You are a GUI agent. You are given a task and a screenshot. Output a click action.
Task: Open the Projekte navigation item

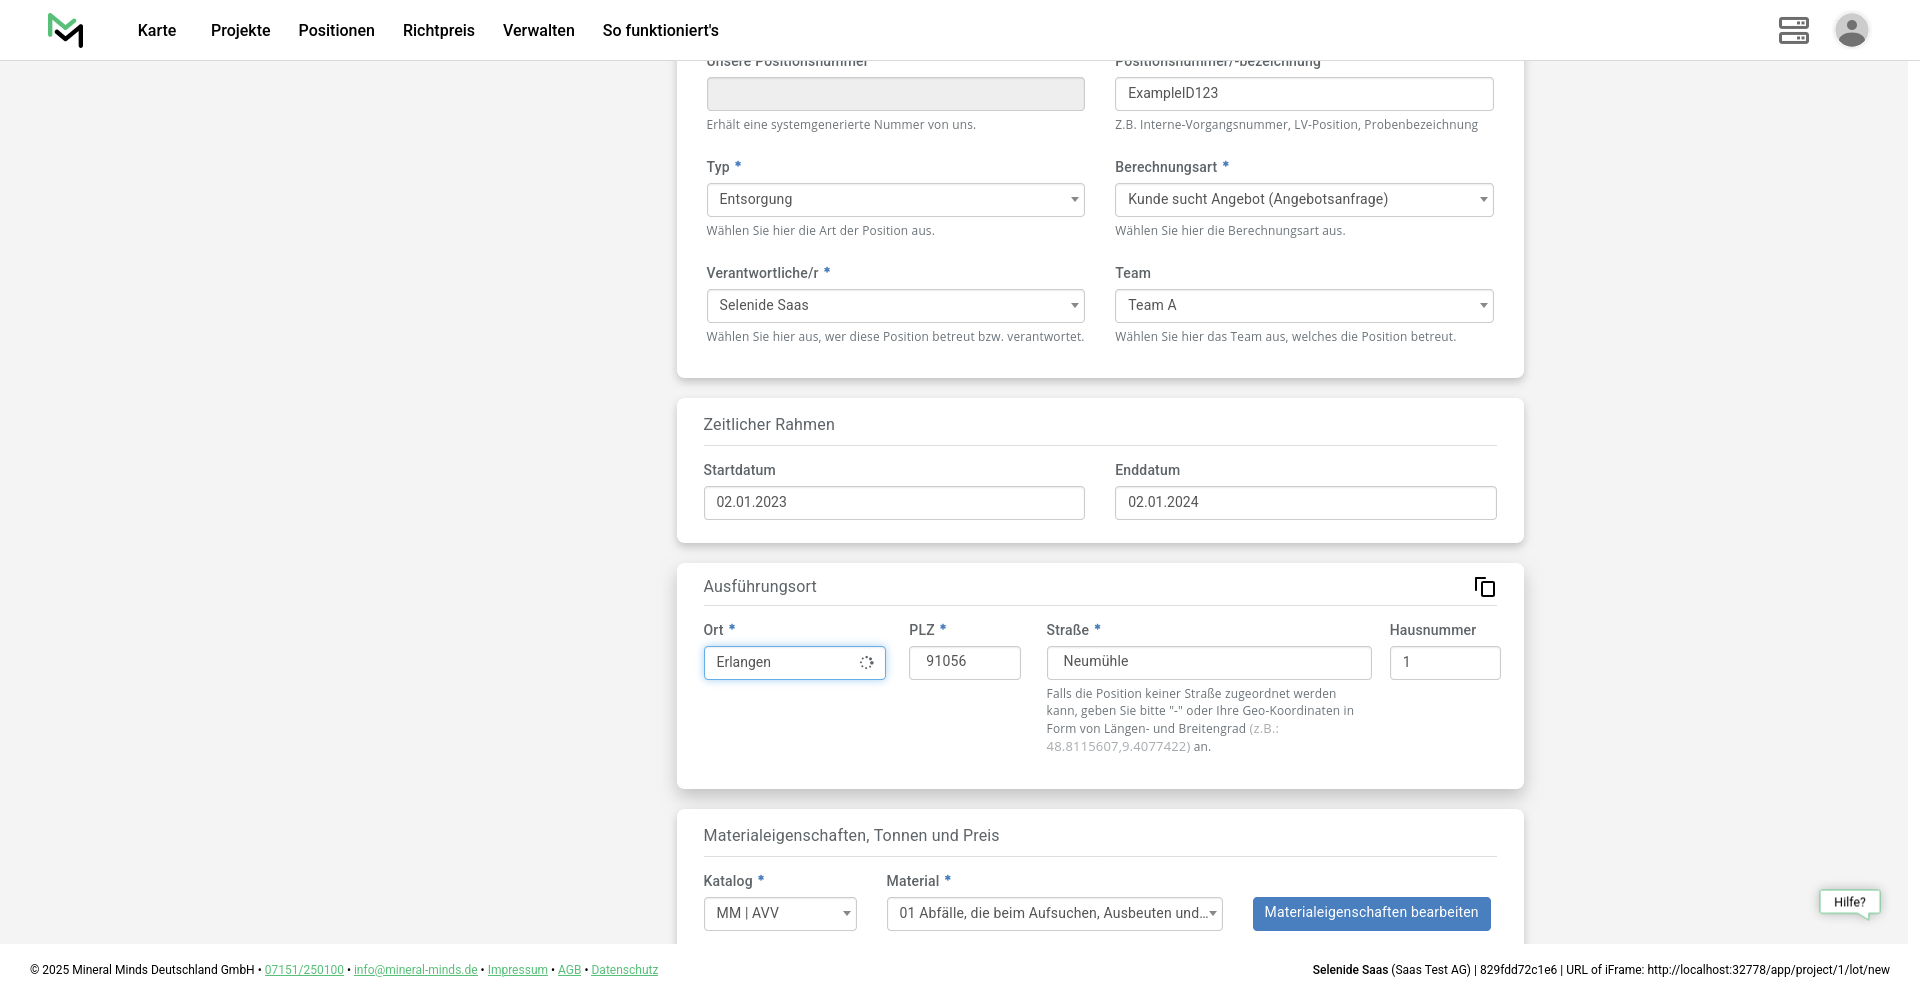click(240, 31)
